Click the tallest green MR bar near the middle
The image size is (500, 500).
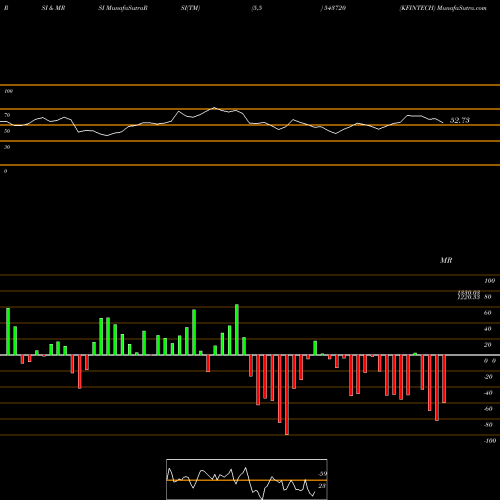237,330
